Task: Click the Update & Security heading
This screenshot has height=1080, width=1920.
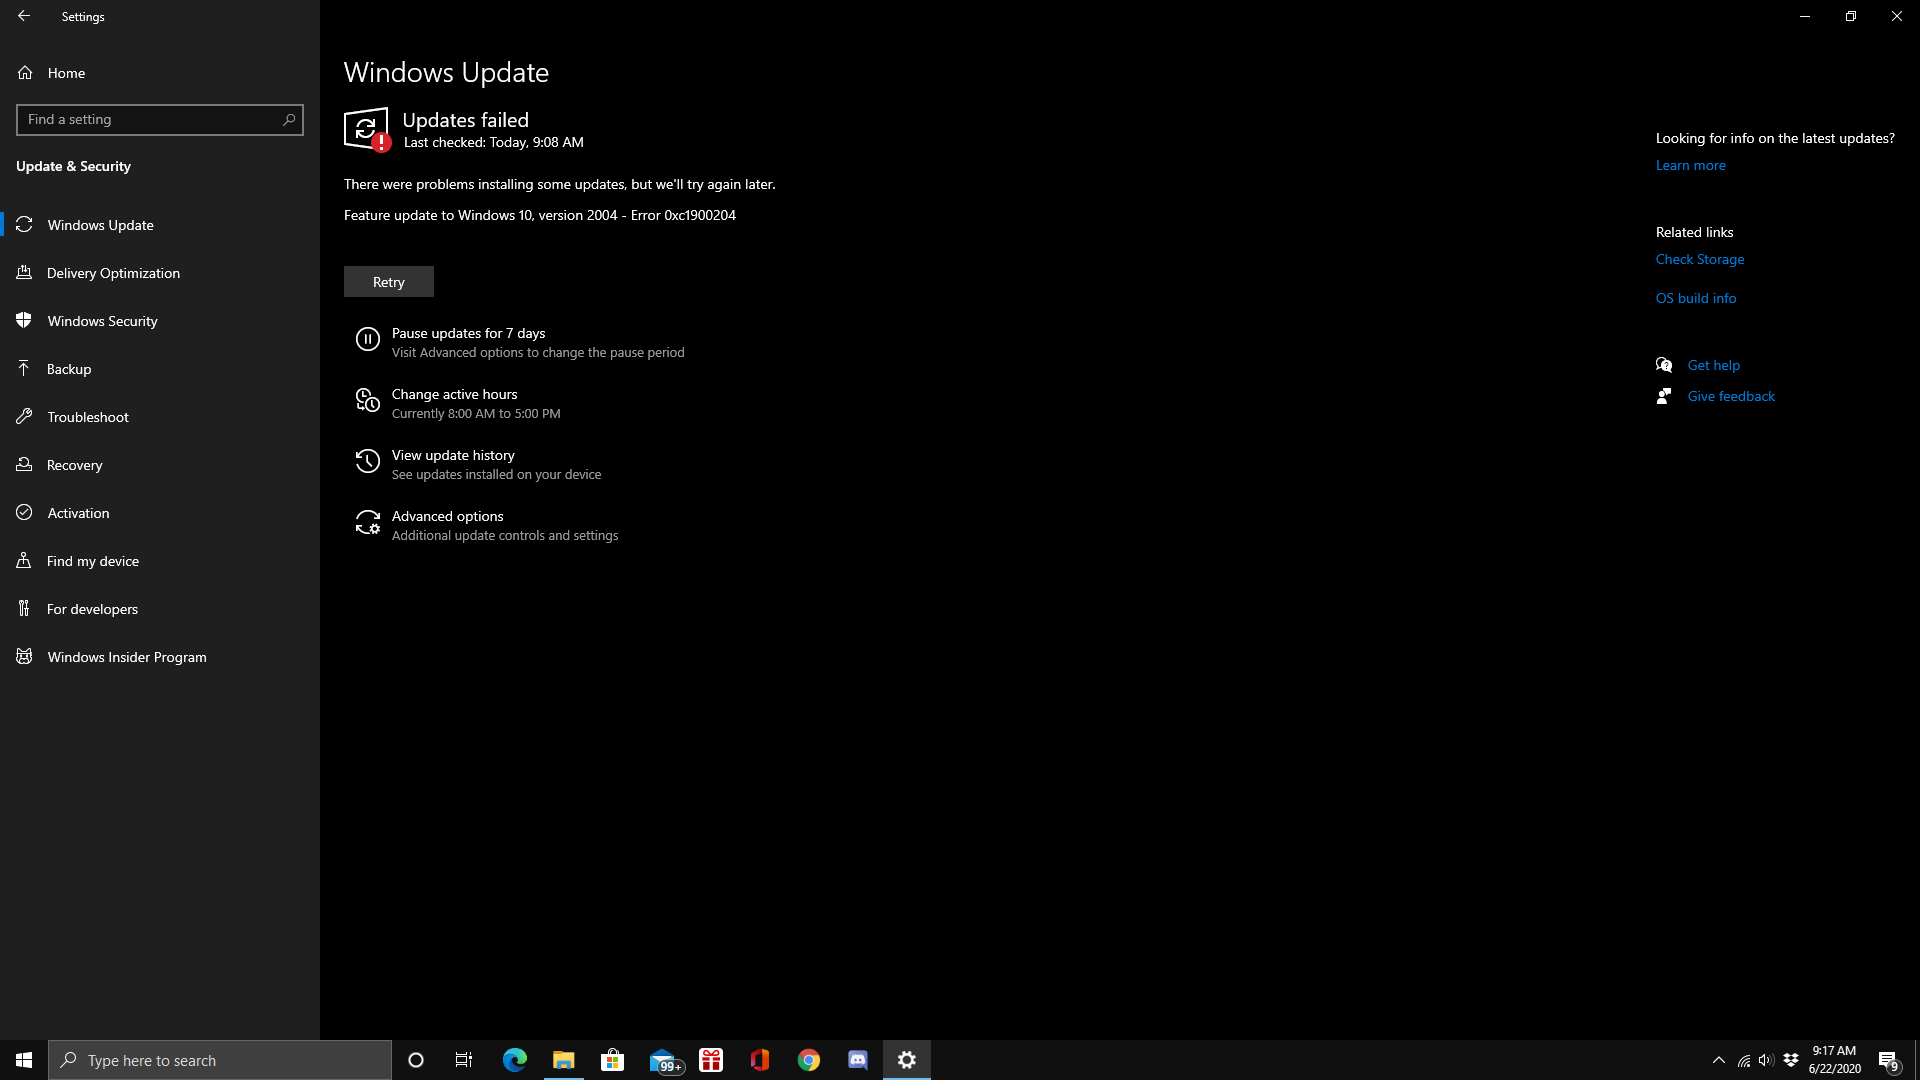Action: click(x=73, y=166)
